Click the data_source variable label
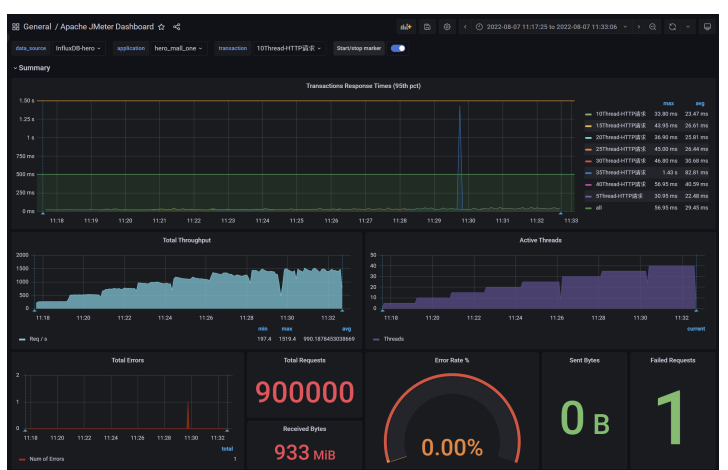 pyautogui.click(x=31, y=48)
